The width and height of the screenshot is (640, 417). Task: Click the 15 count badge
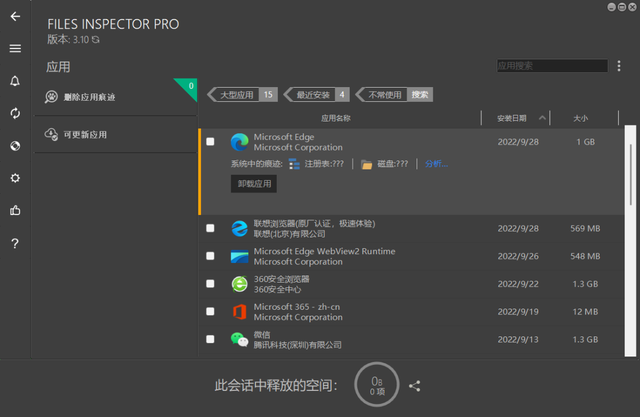click(x=268, y=95)
